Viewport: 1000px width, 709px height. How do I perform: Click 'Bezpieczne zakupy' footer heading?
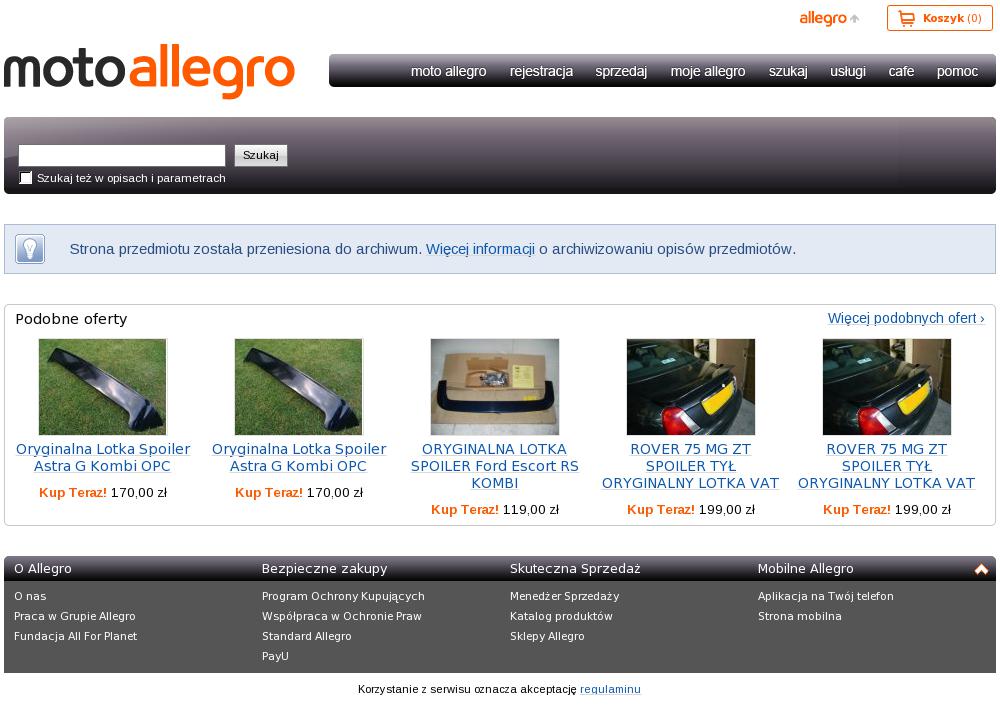325,568
